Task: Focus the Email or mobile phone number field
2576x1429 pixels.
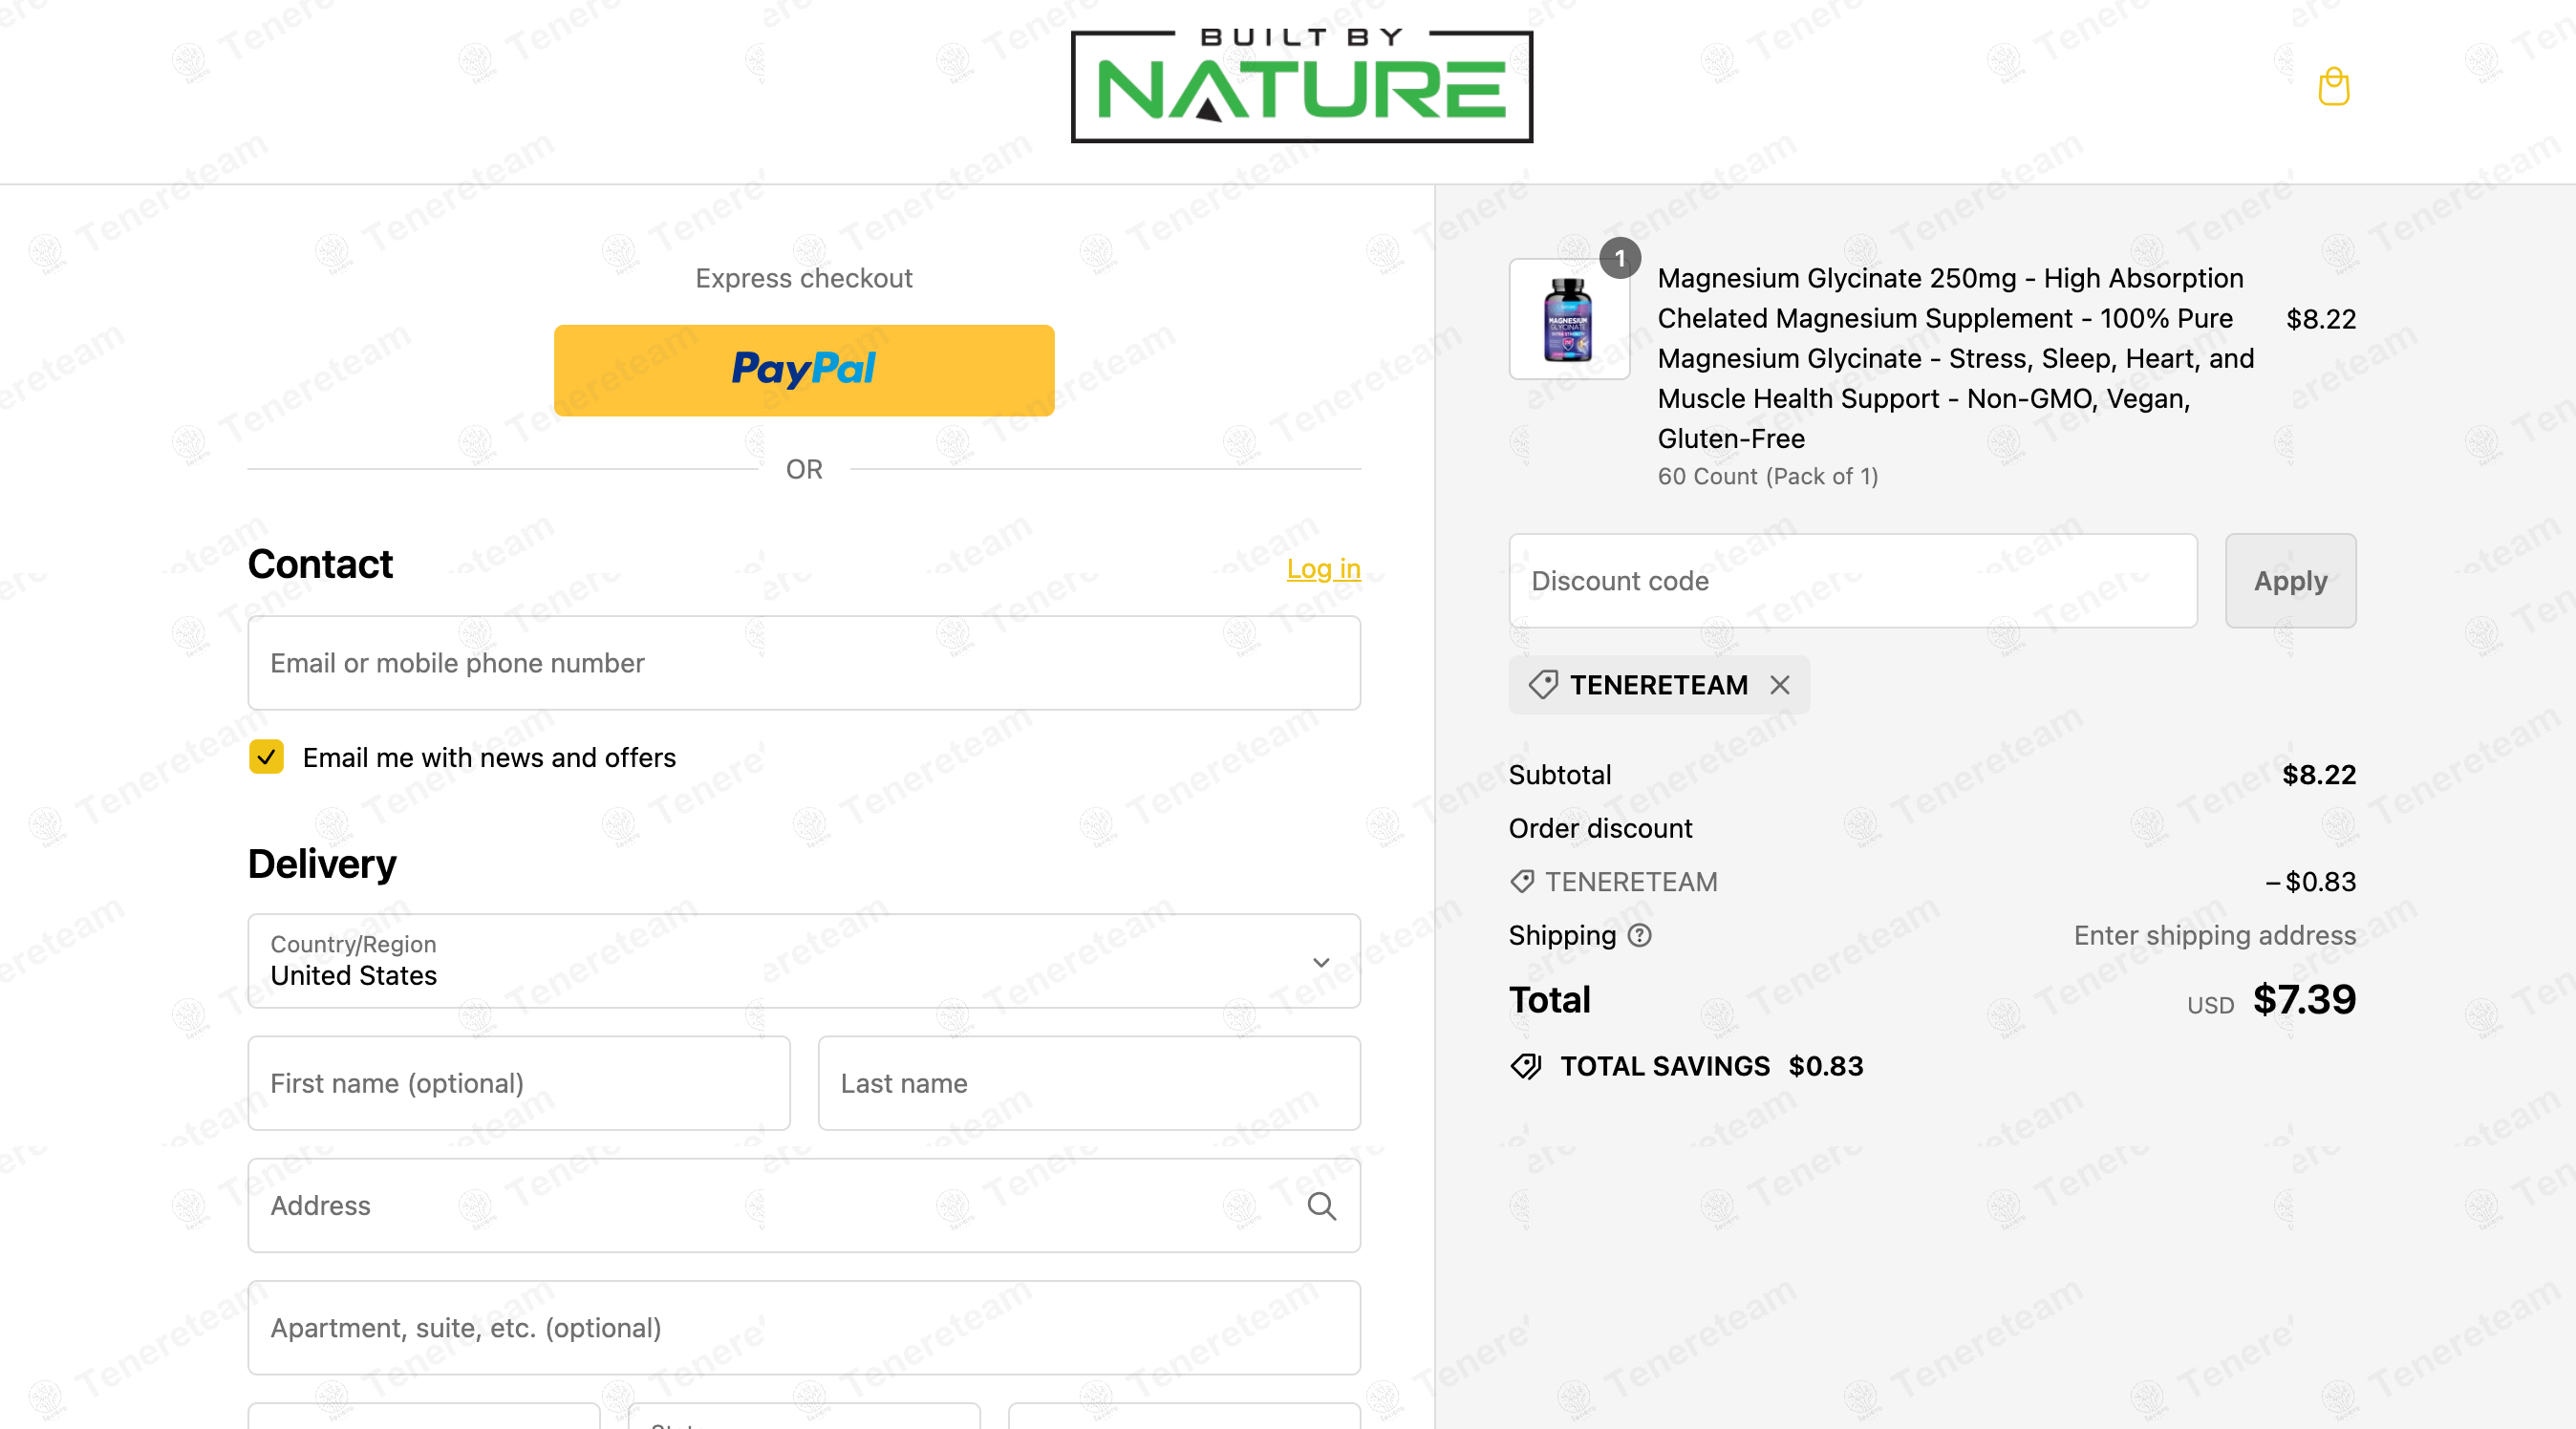Action: [x=804, y=663]
